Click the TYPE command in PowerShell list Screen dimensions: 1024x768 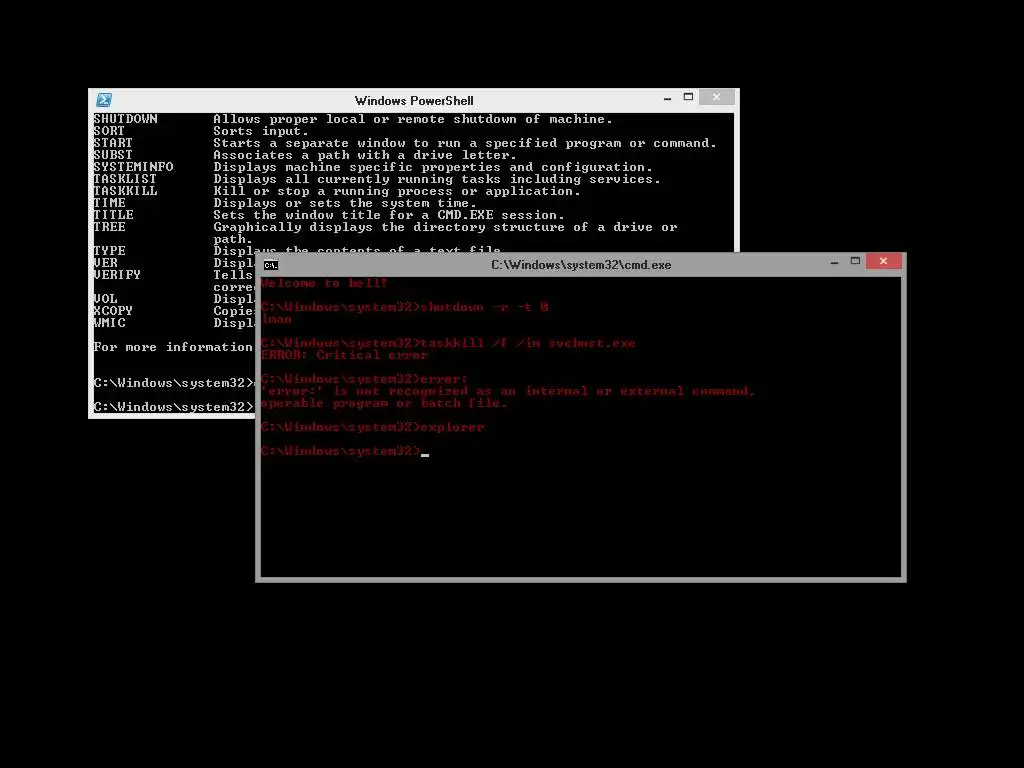pyautogui.click(x=110, y=251)
